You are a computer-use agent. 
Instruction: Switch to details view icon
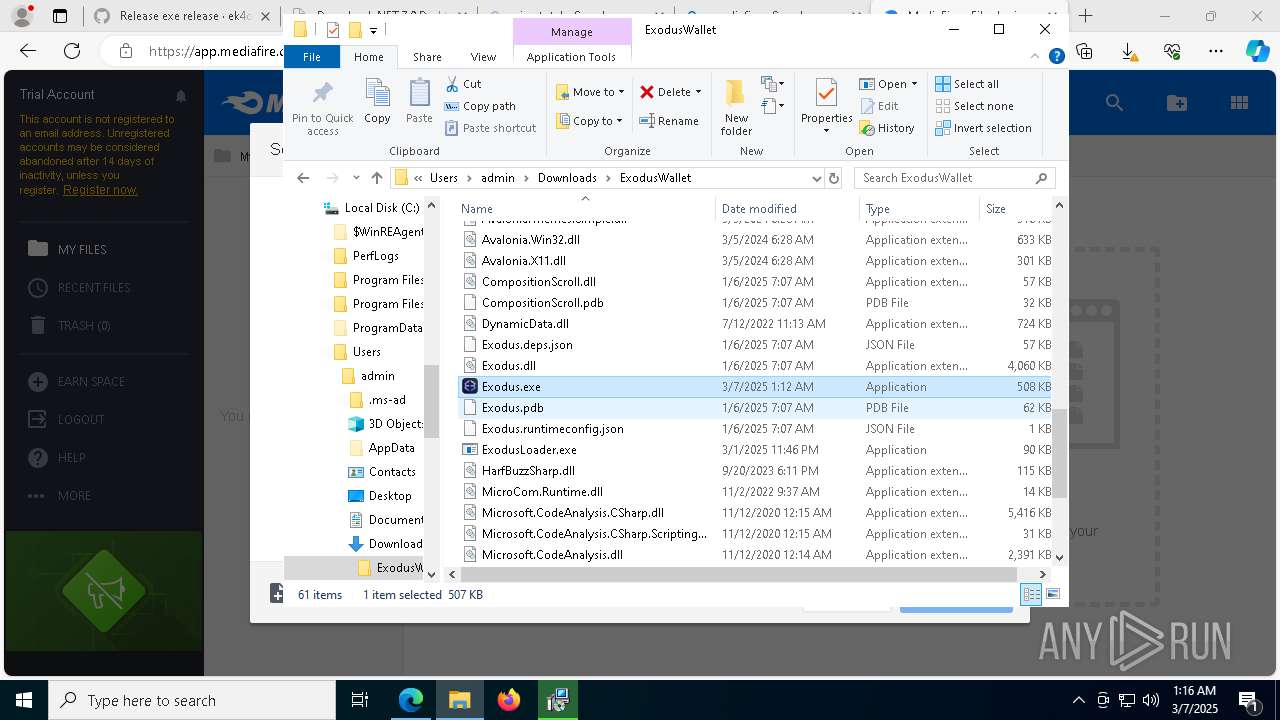(x=1031, y=594)
